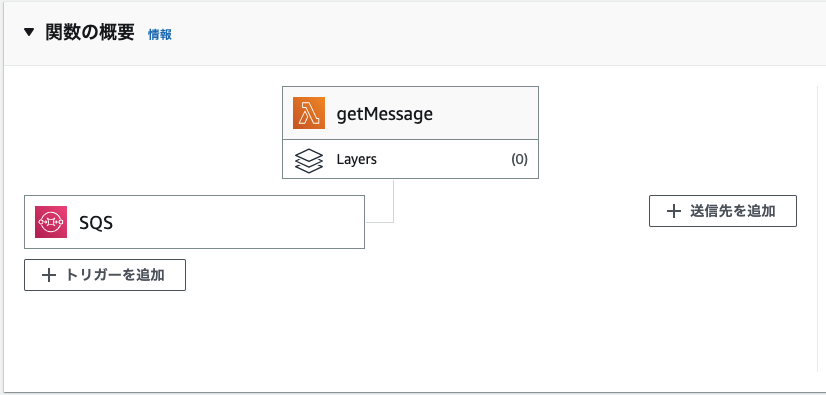The height and width of the screenshot is (395, 826).
Task: Click empty area of SQS trigger box
Action: [x=237, y=222]
